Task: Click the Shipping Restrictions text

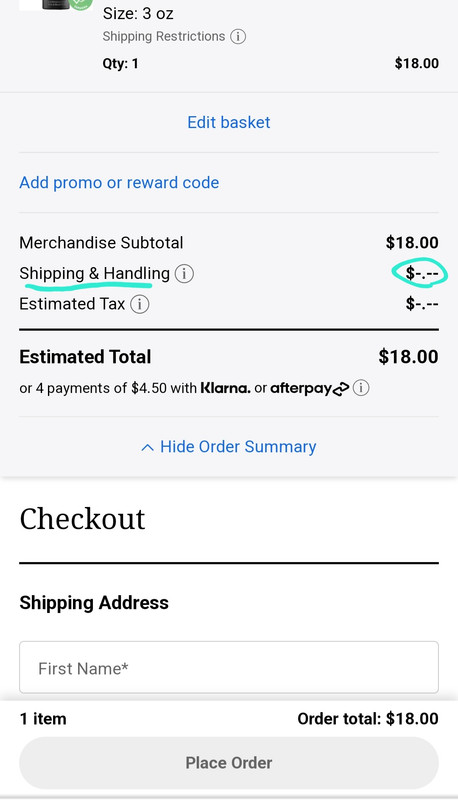Action: click(164, 37)
